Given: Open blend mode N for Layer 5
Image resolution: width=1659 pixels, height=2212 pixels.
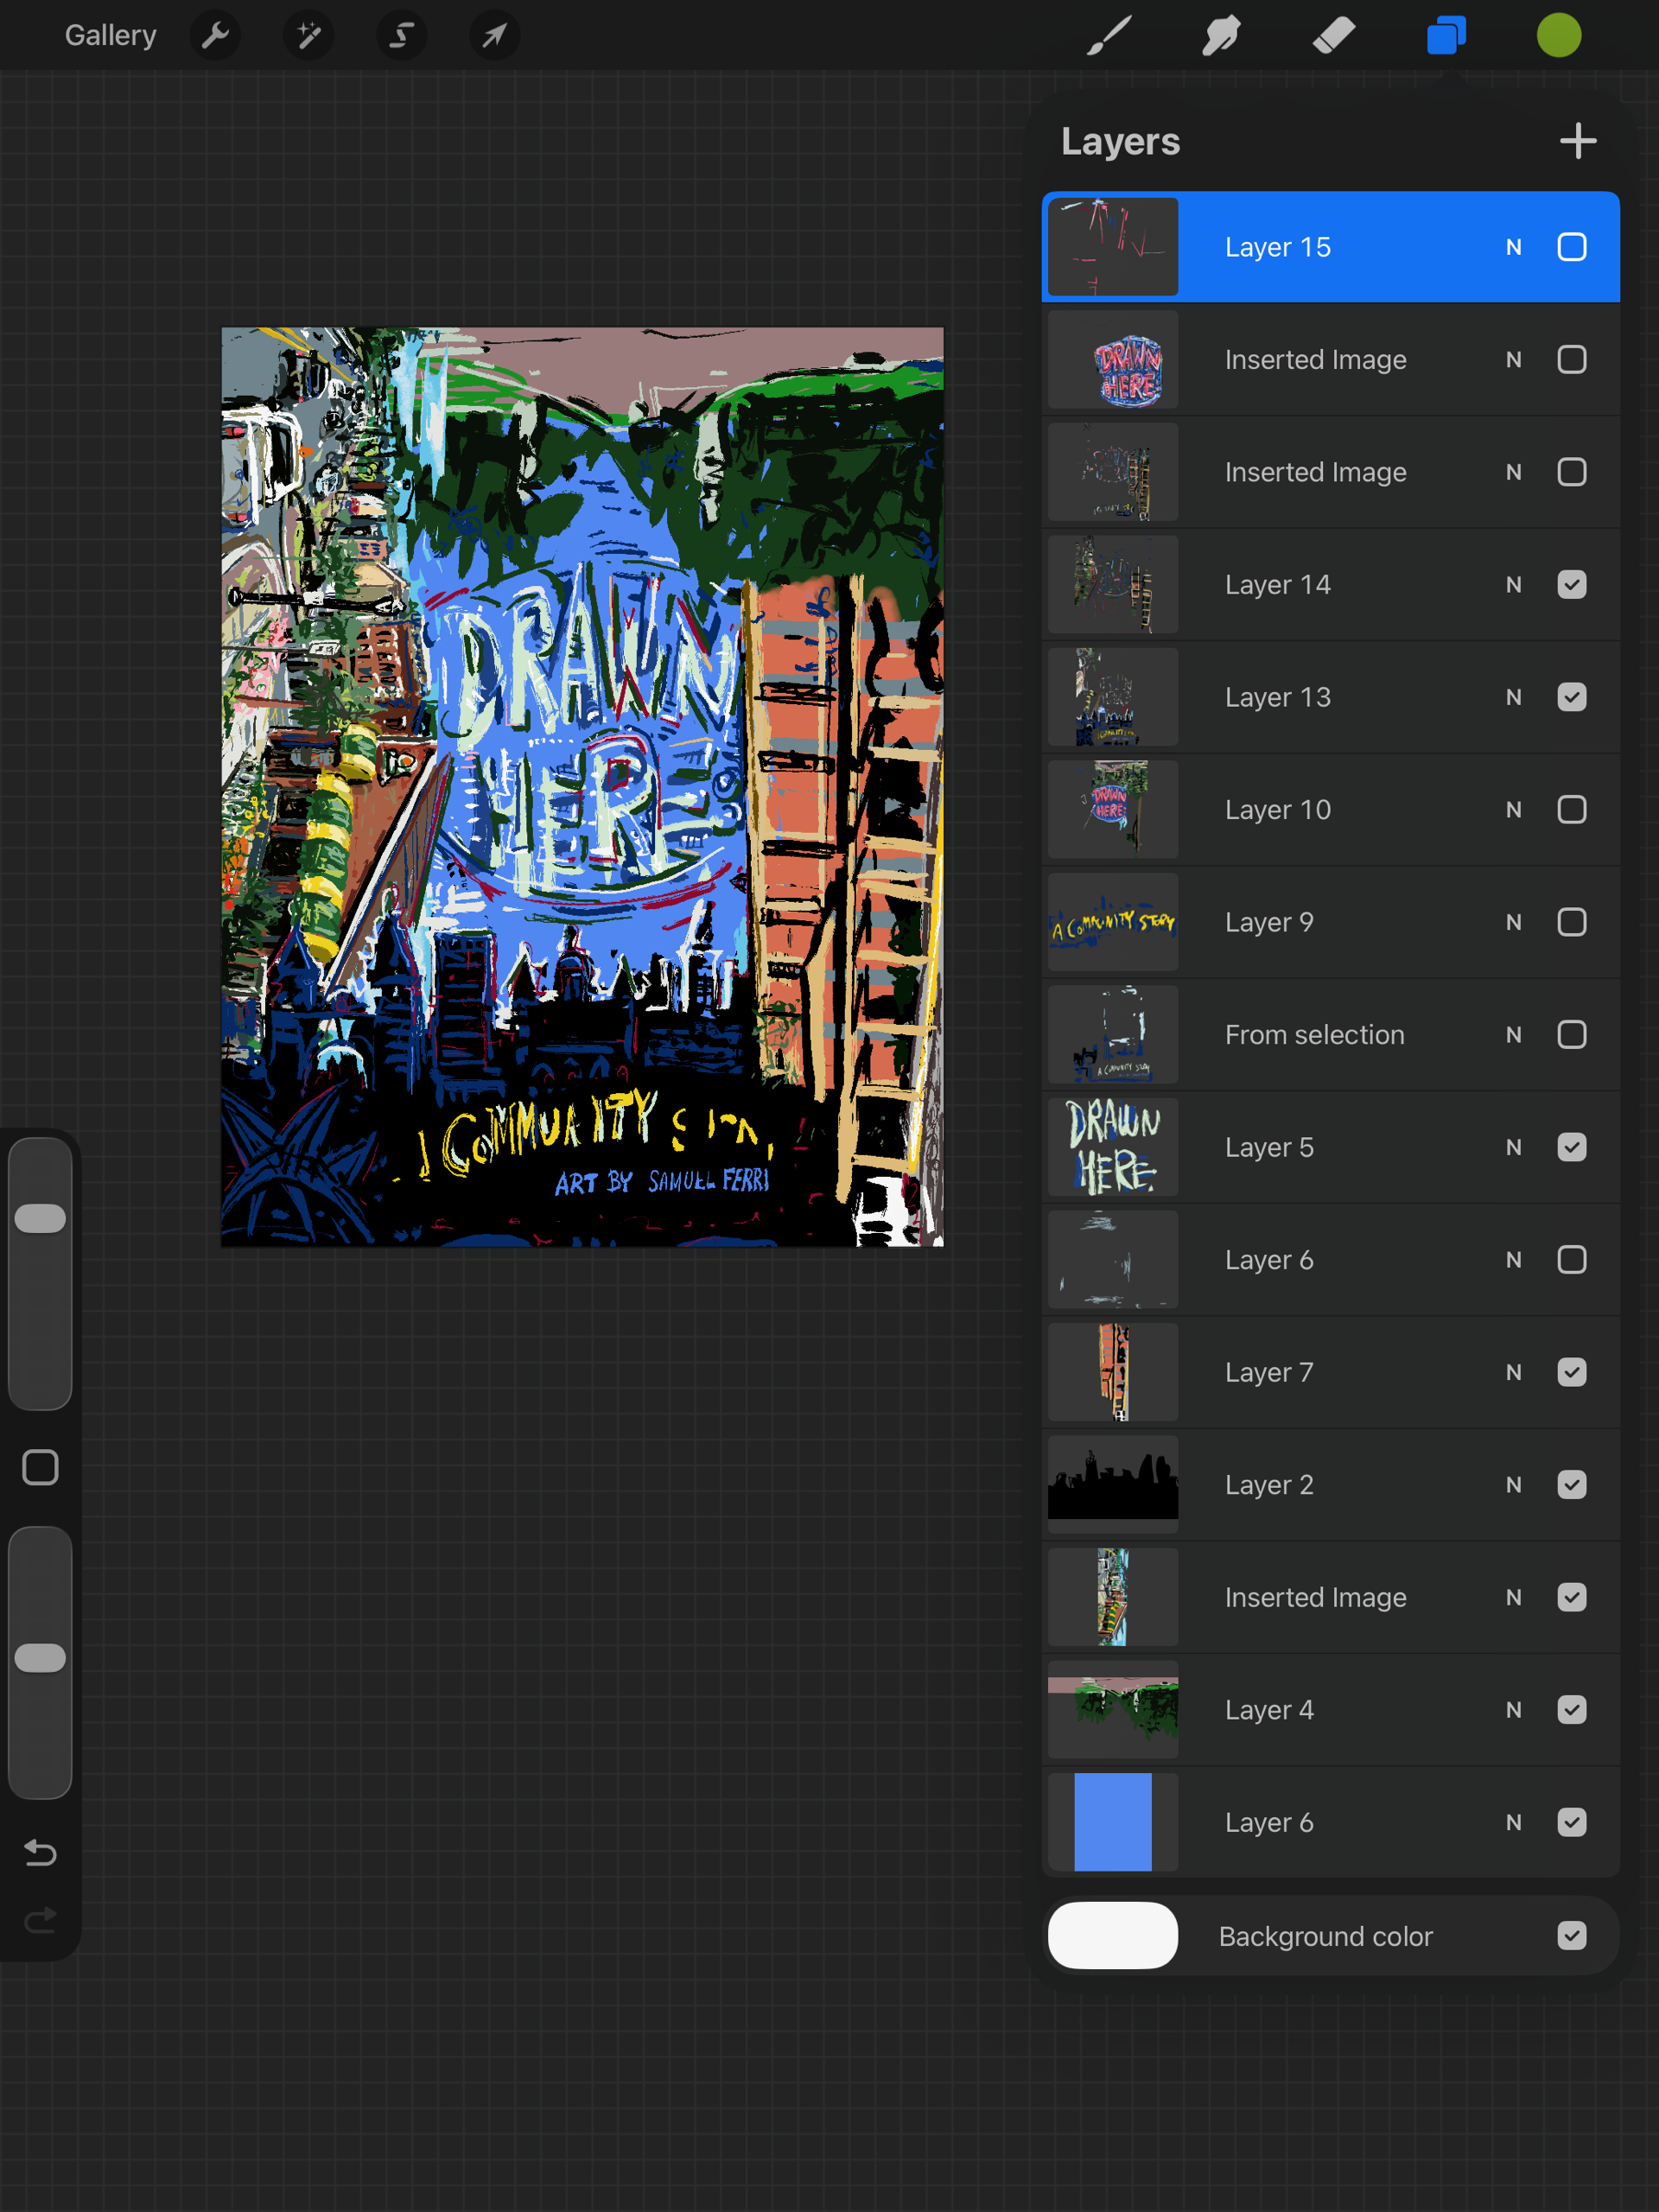Looking at the screenshot, I should click(1513, 1147).
